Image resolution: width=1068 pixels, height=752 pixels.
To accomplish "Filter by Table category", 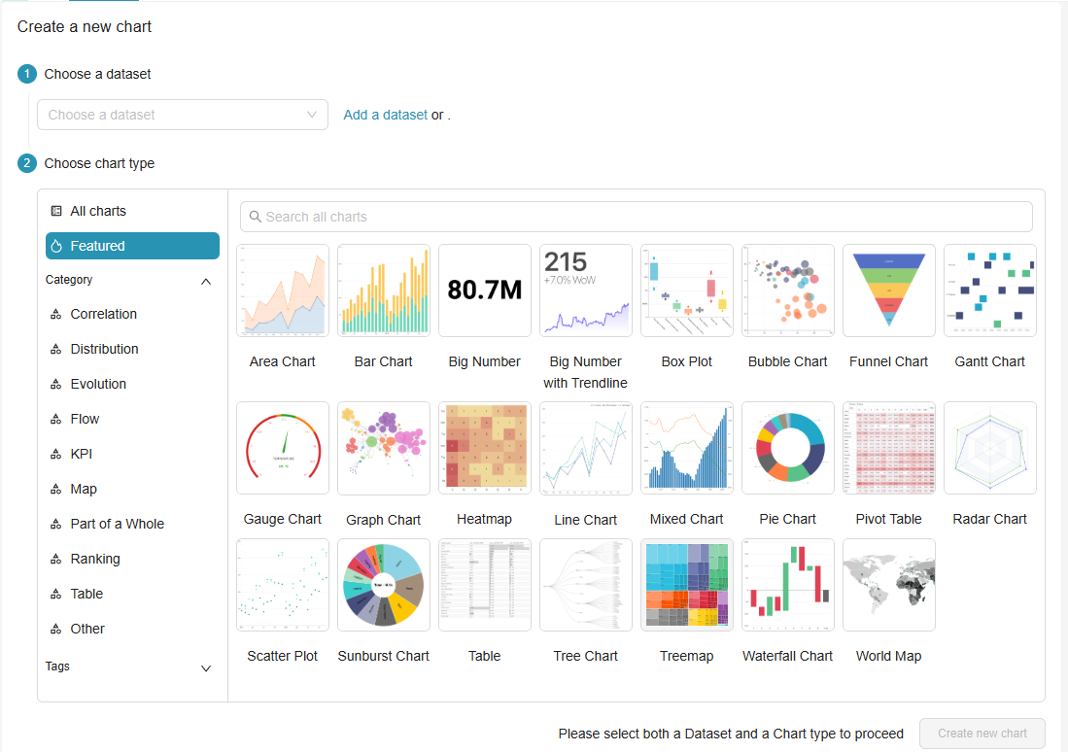I will pos(132,594).
